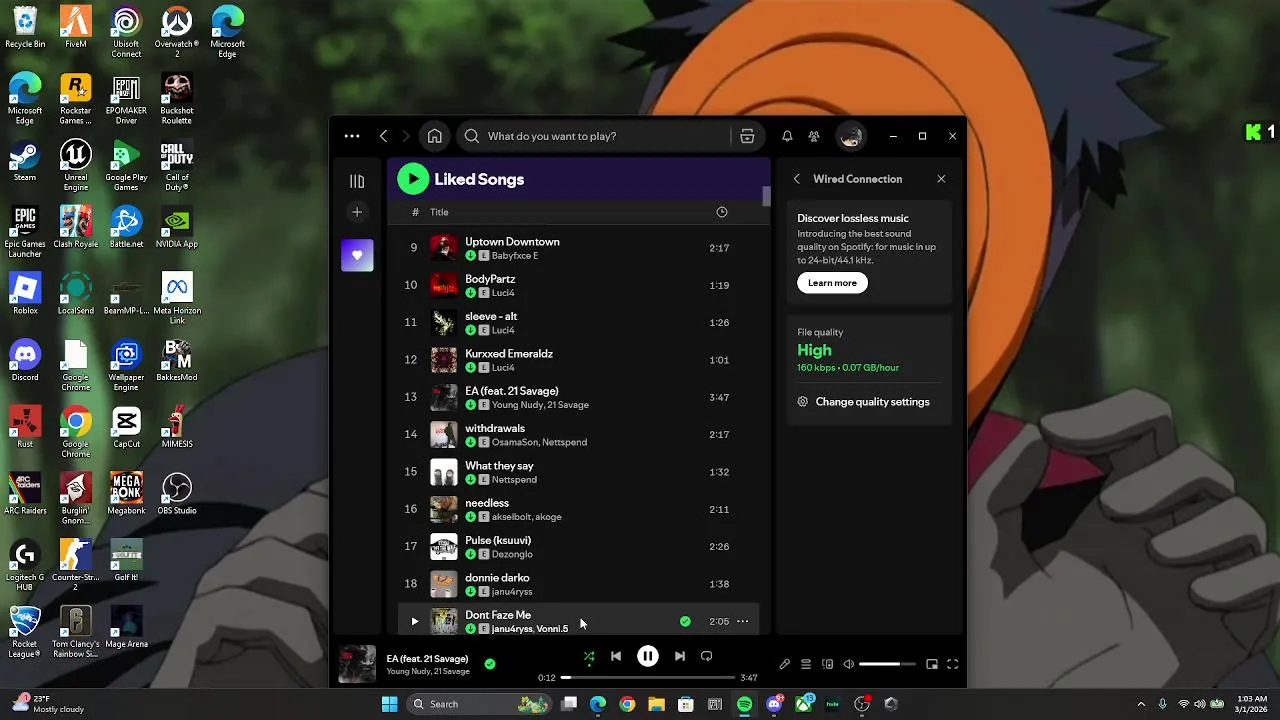The height and width of the screenshot is (720, 1280).
Task: Select the donnie darko track
Action: (578, 584)
